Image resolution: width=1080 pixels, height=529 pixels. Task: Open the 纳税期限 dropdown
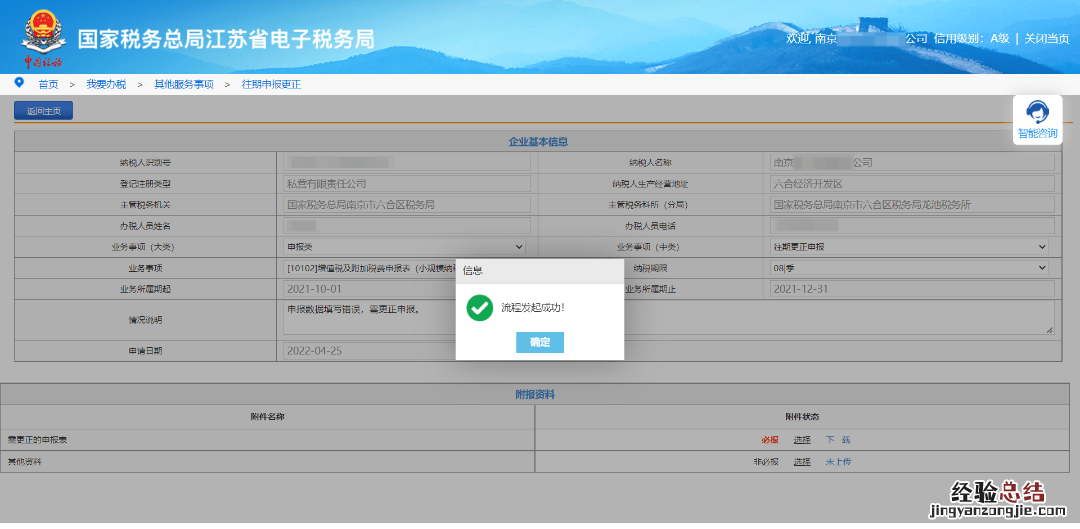point(910,268)
